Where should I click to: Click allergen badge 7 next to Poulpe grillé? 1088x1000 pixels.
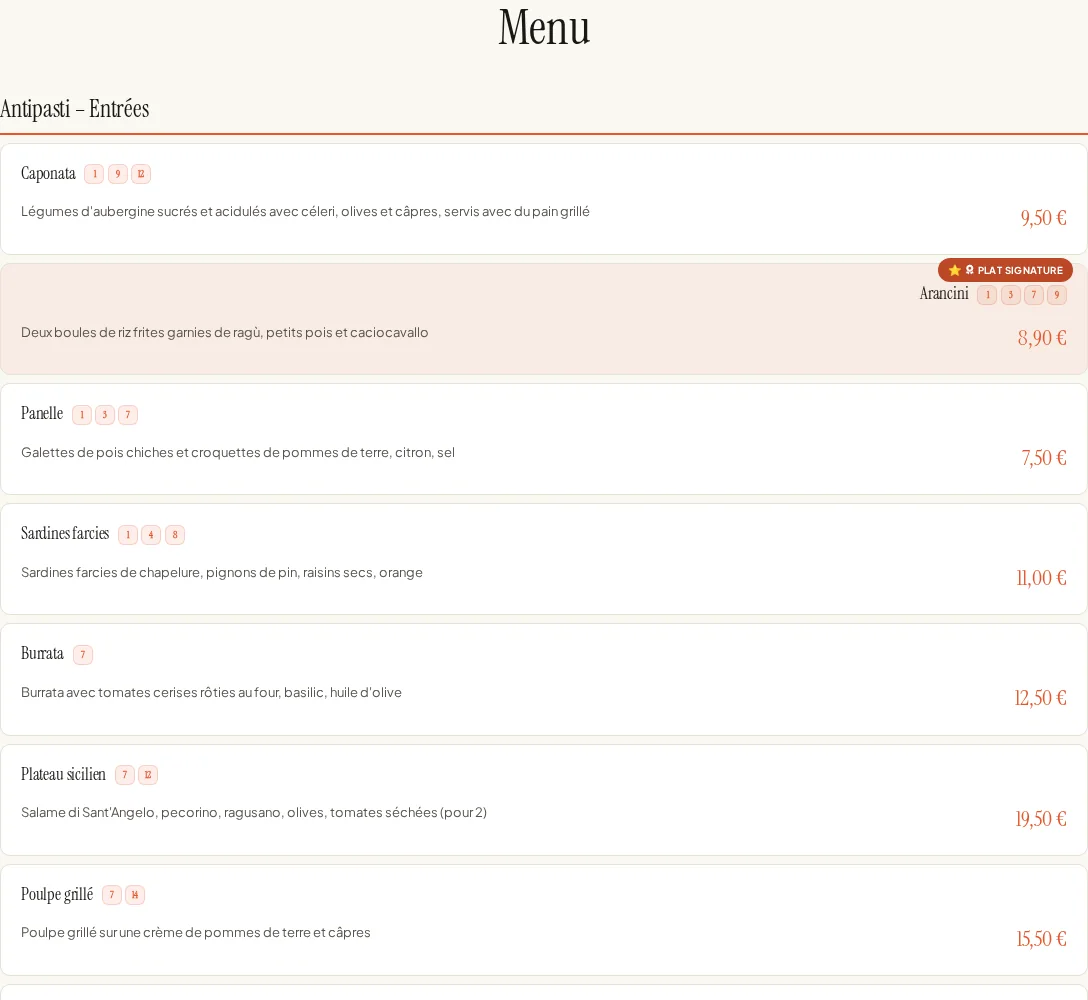point(112,895)
